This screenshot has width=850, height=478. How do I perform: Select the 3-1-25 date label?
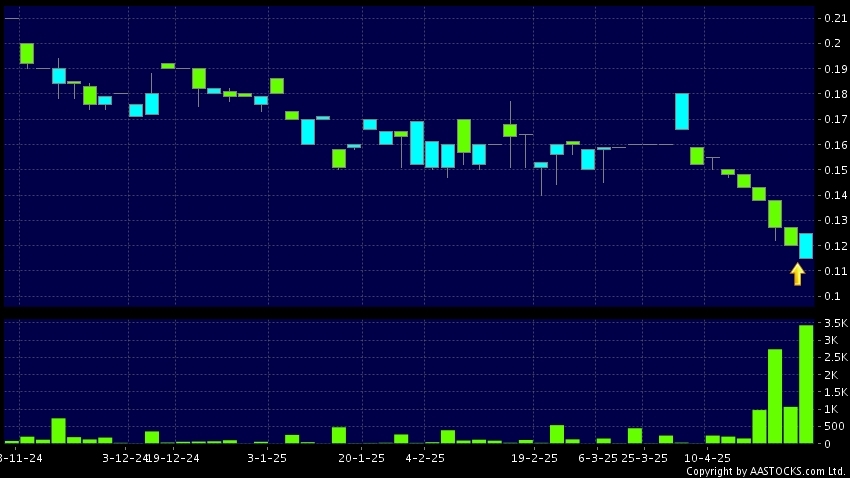point(267,458)
